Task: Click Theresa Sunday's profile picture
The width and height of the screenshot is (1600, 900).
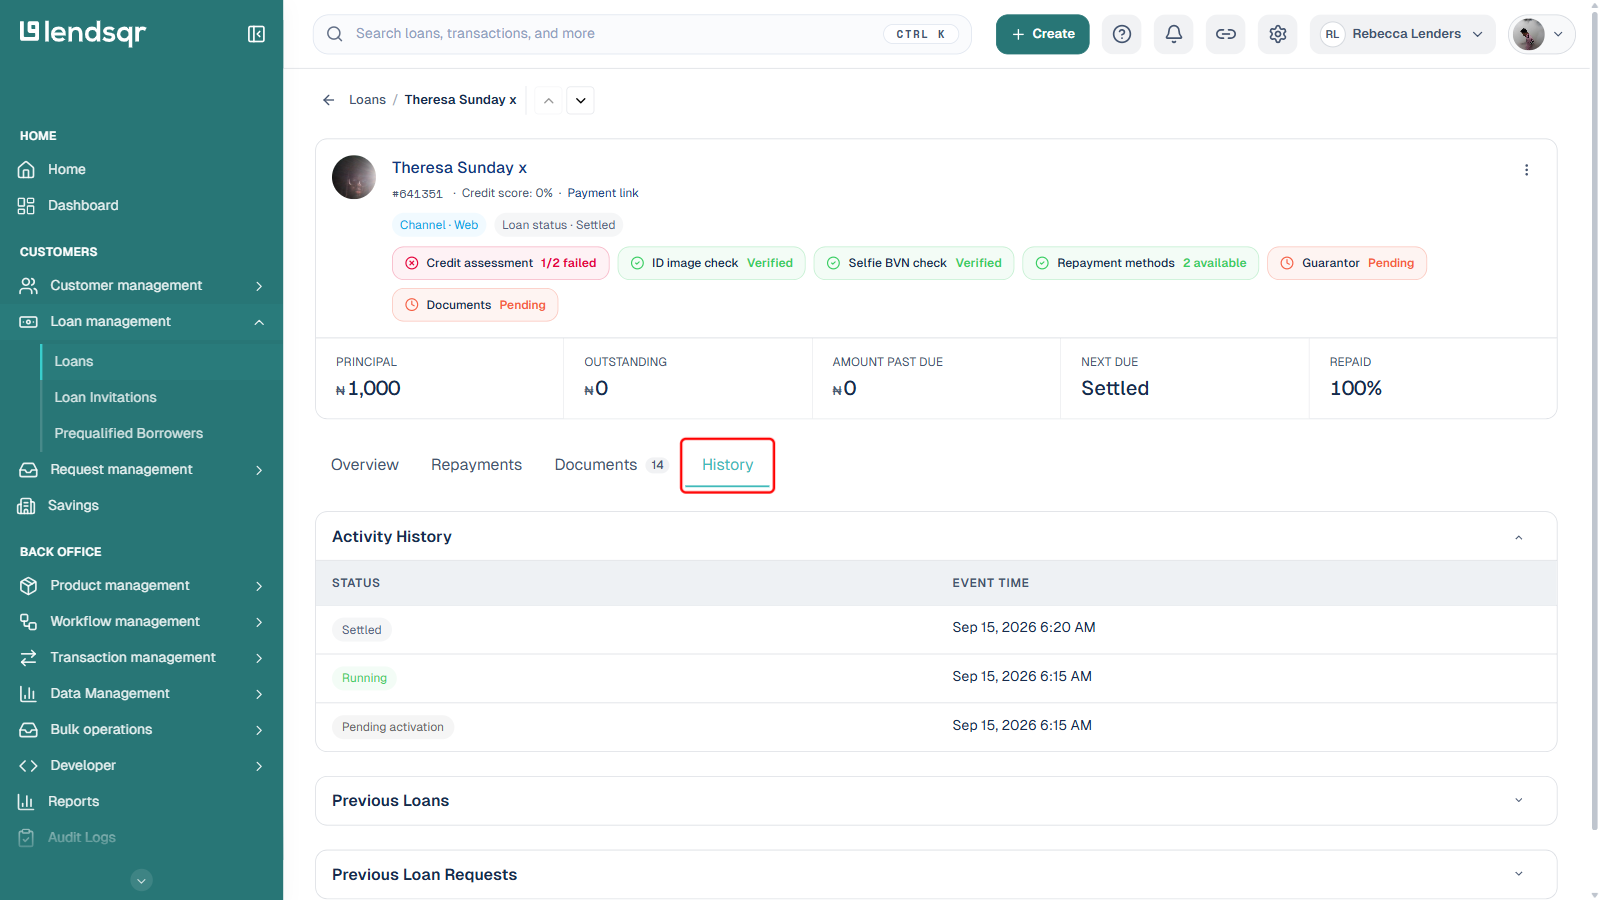Action: coord(354,177)
